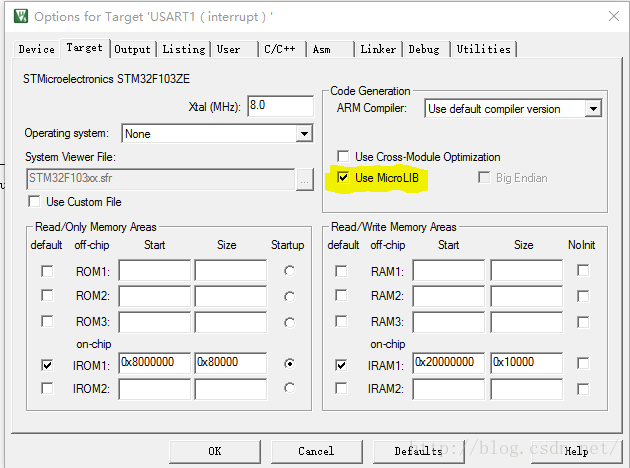Enable Use Custom File checkbox
The image size is (630, 468).
(x=35, y=201)
